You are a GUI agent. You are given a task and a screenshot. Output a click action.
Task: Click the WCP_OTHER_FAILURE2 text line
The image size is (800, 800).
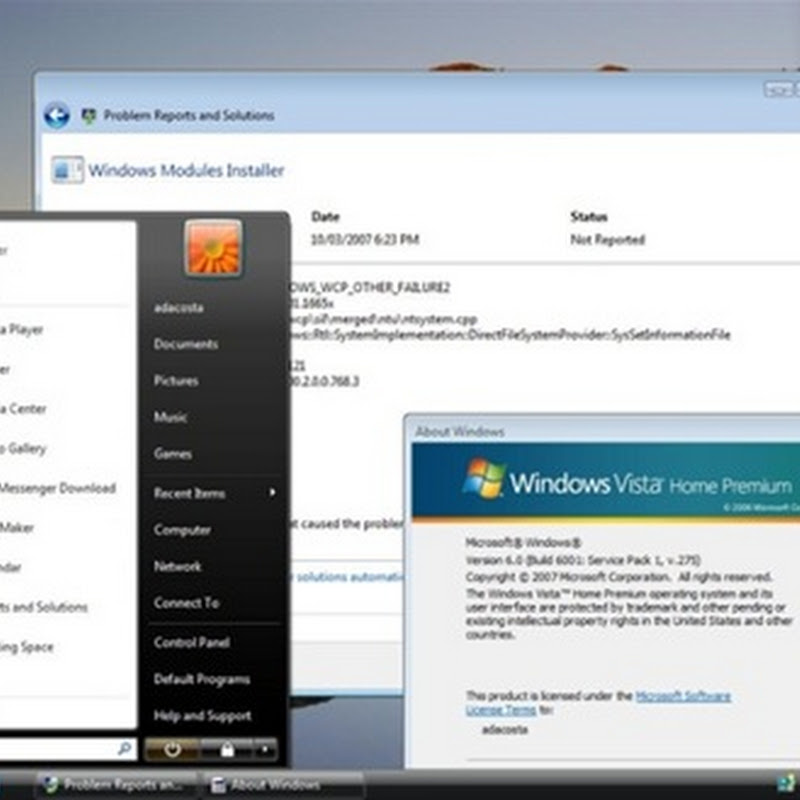(x=370, y=288)
